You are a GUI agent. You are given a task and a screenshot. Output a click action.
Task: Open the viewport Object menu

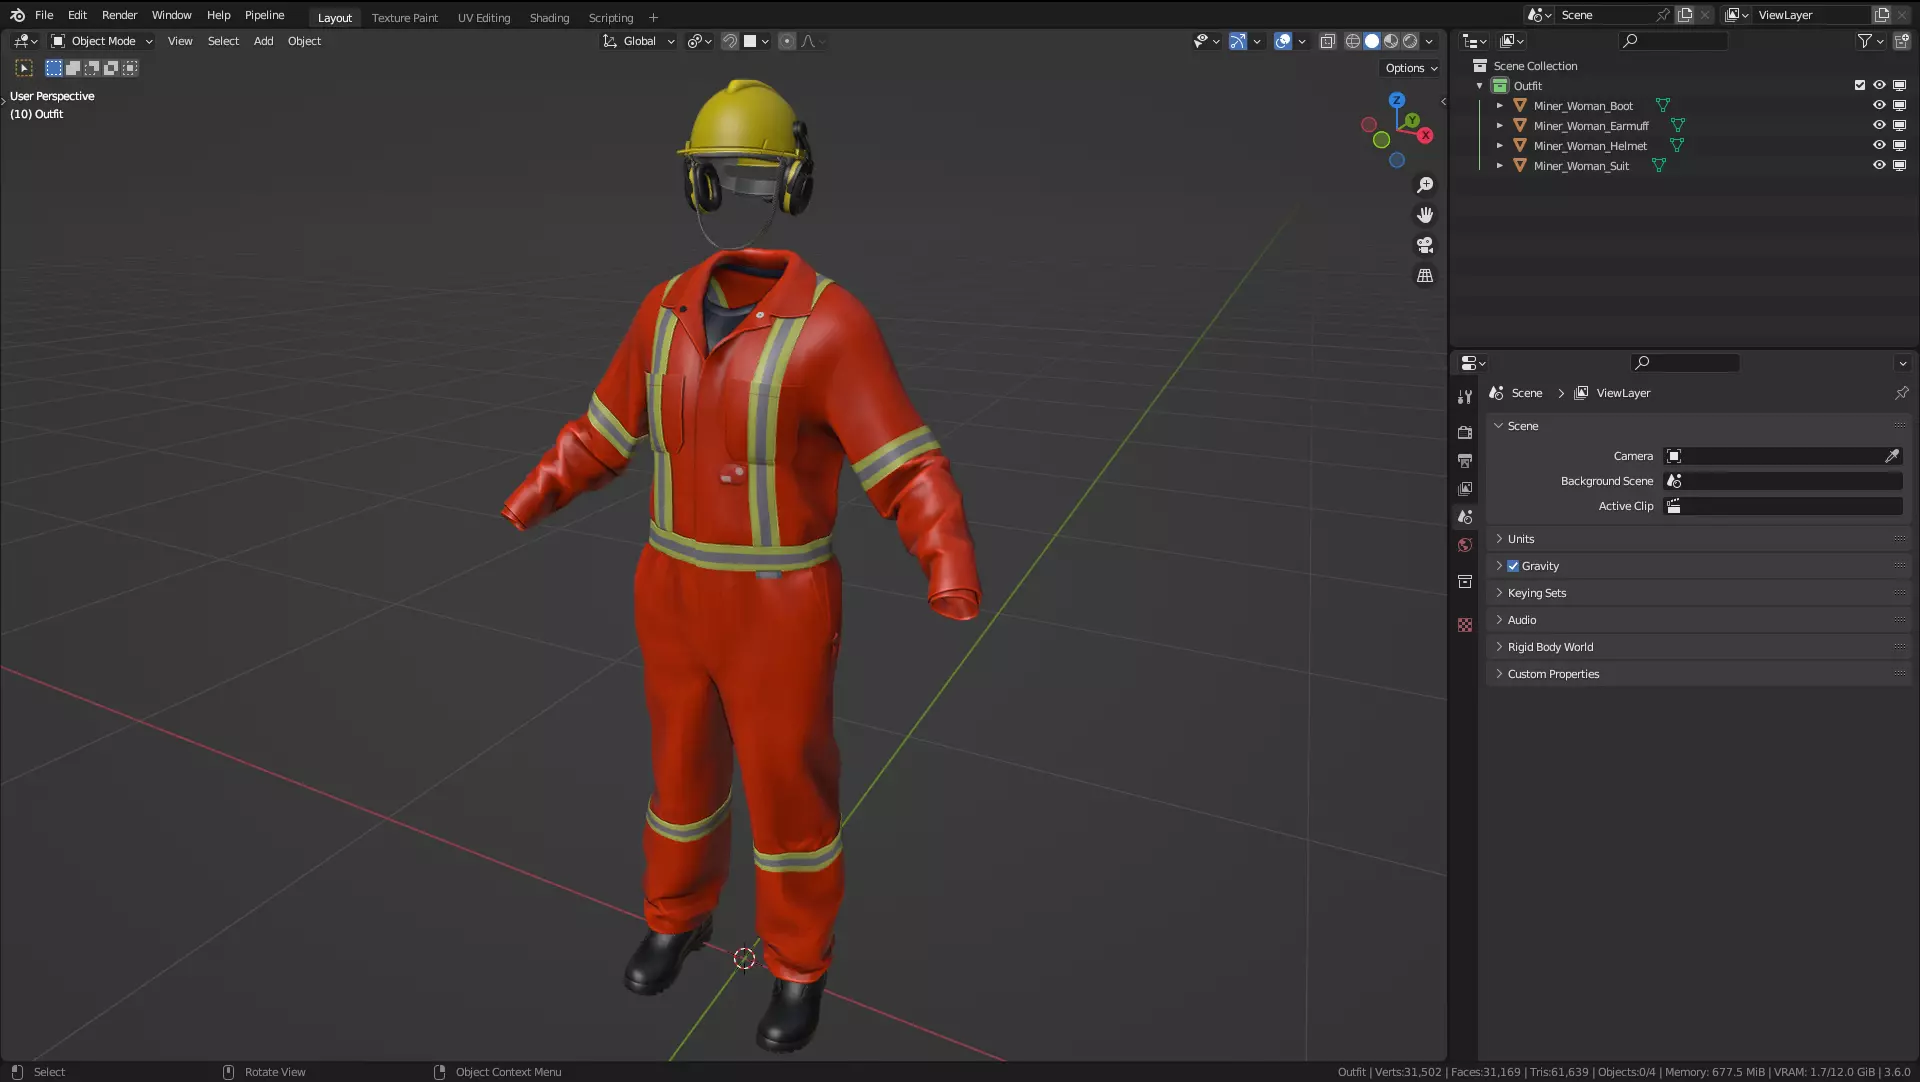(304, 41)
